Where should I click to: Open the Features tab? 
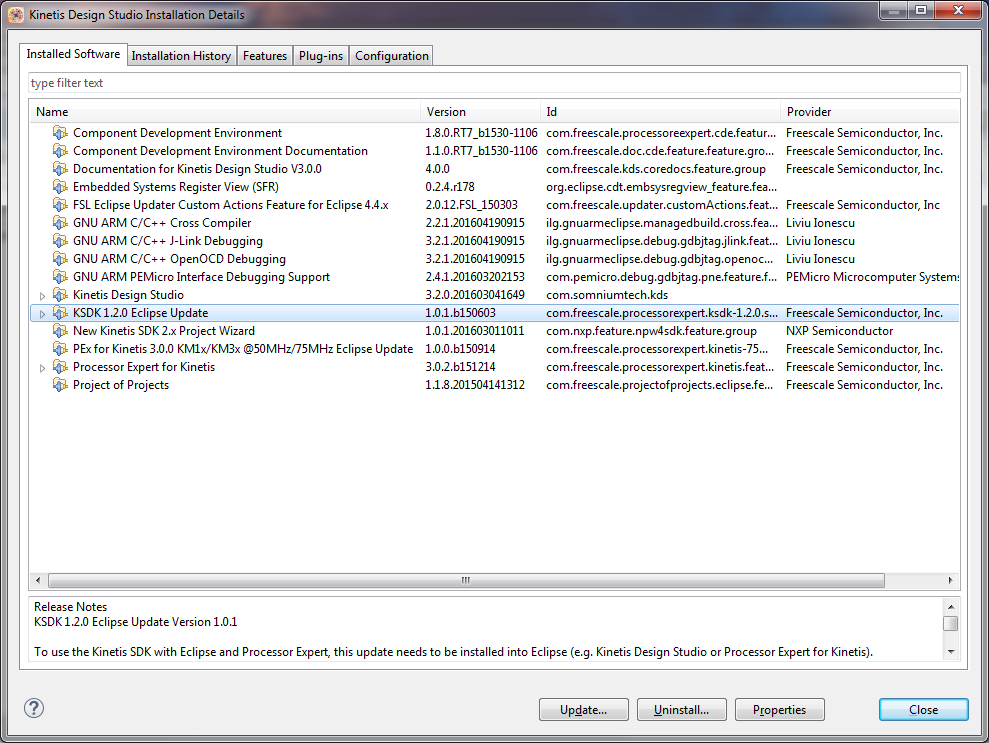click(265, 56)
